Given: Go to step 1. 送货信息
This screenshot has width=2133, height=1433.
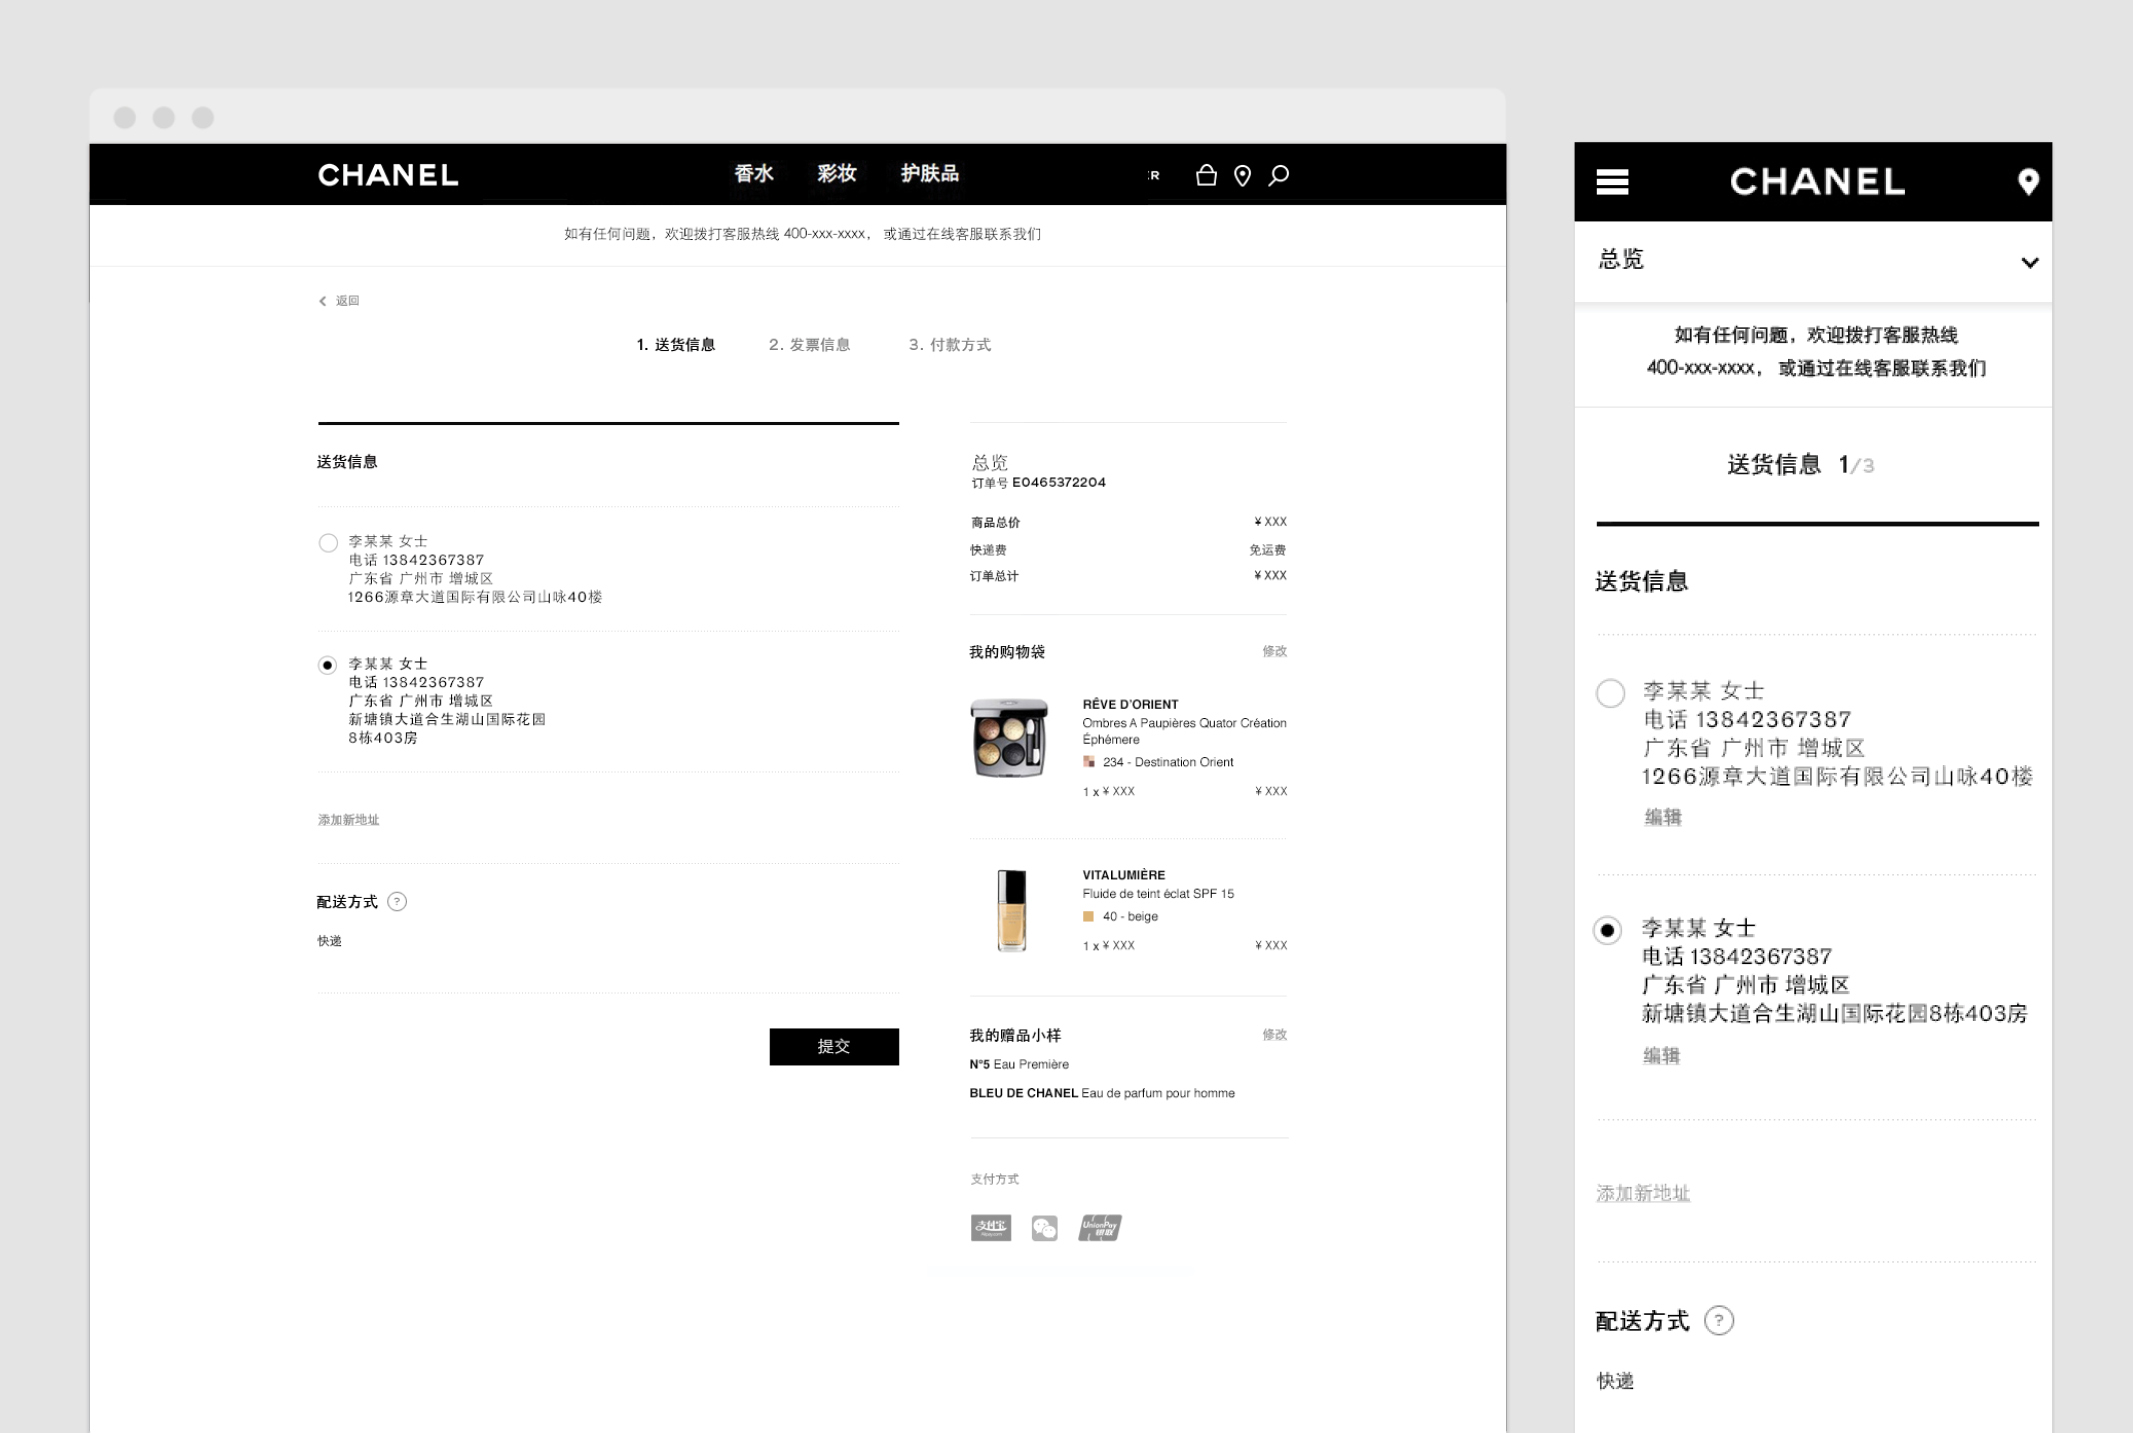Looking at the screenshot, I should (676, 345).
